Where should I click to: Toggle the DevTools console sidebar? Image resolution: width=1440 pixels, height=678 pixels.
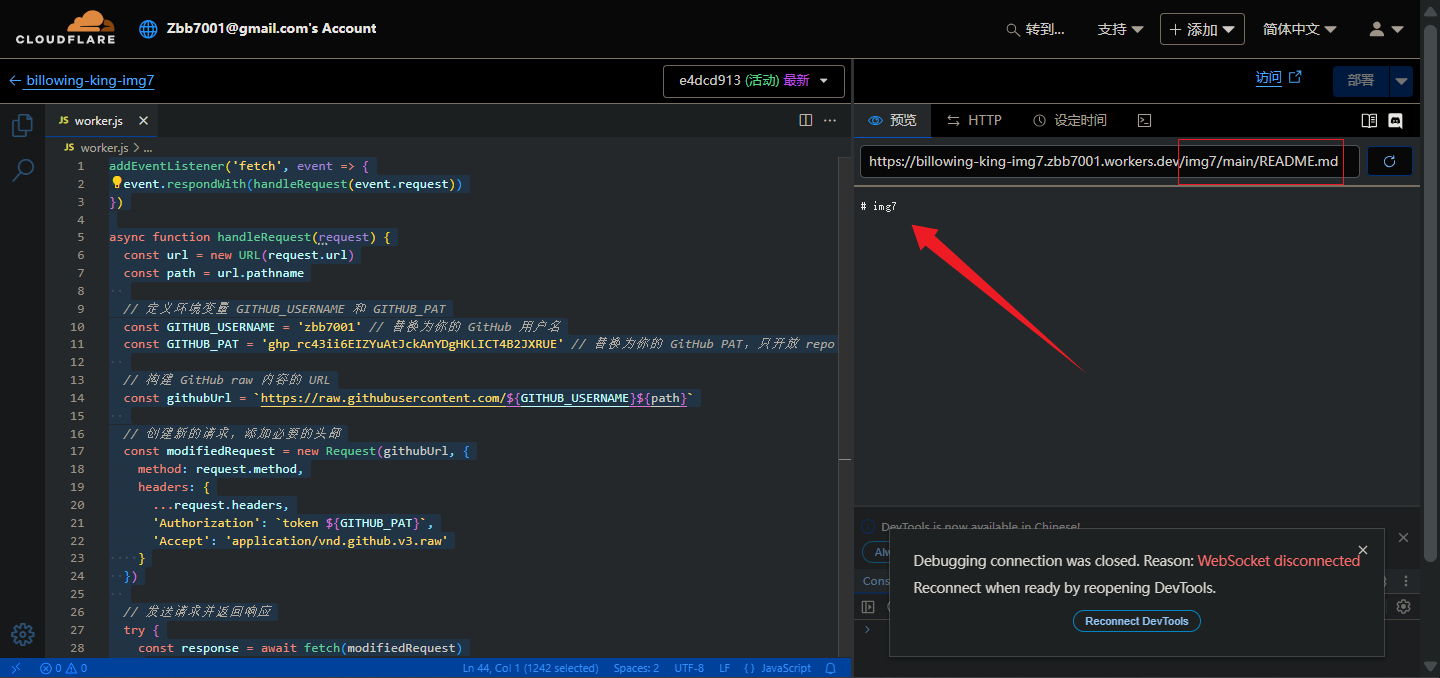point(868,606)
